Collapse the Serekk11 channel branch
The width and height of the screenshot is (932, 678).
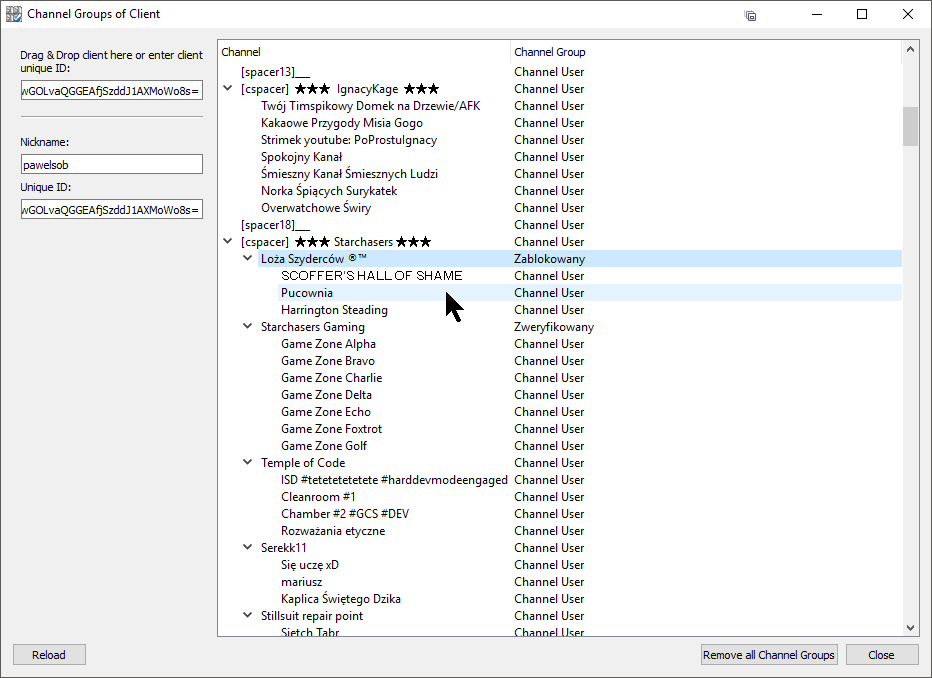tap(247, 548)
